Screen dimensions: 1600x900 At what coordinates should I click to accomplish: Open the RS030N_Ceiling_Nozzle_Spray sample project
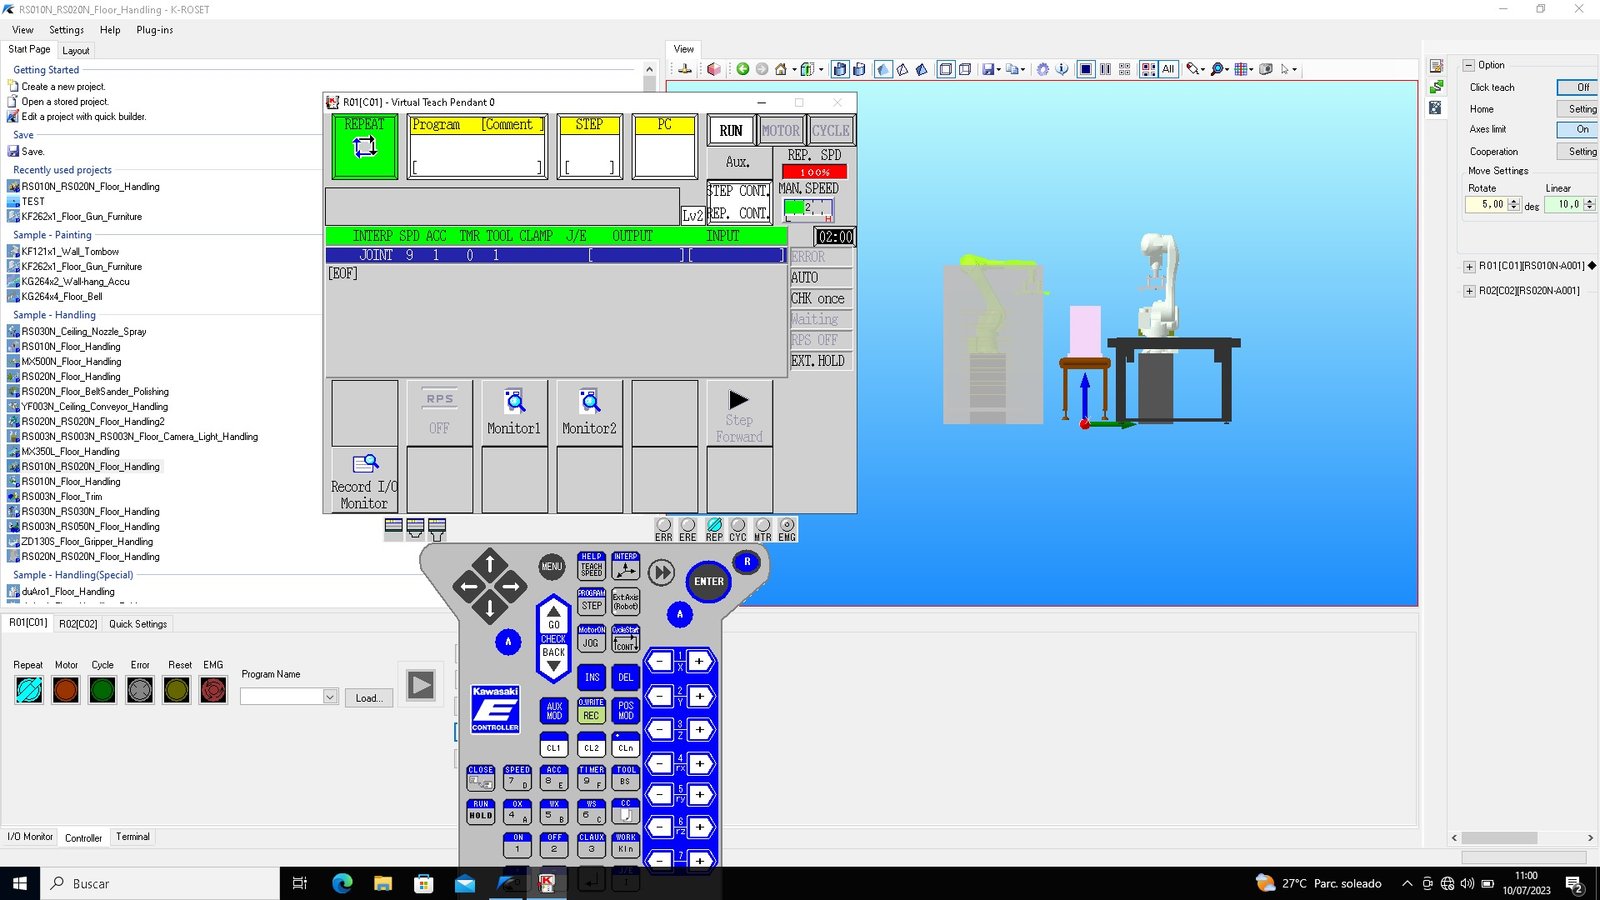coord(84,332)
